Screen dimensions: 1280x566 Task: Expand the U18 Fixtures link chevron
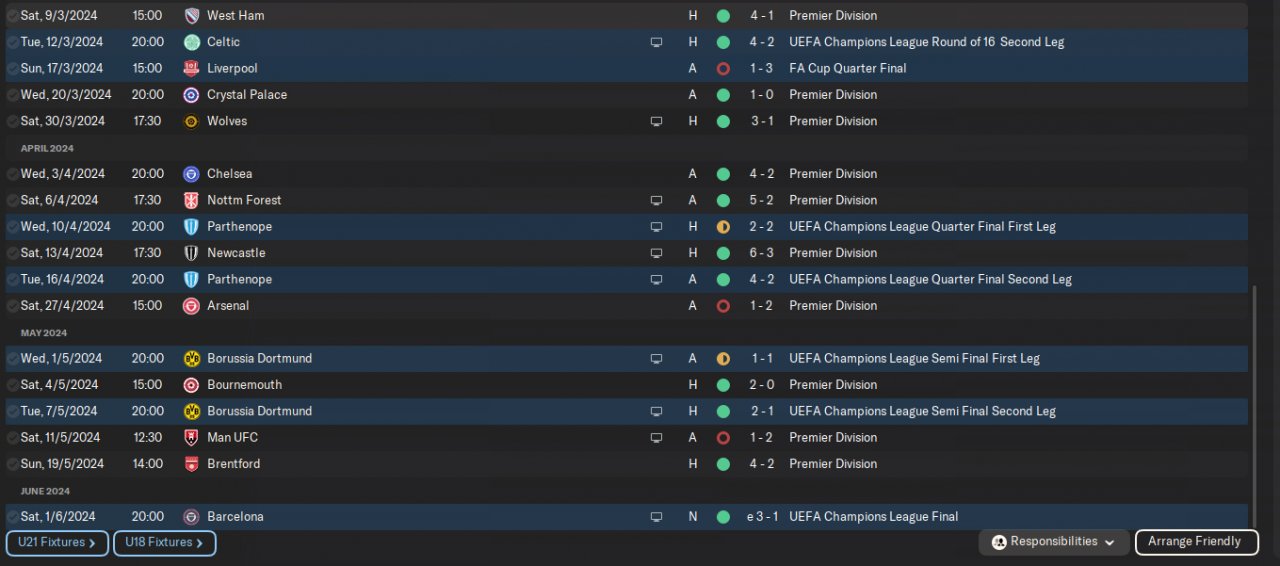click(x=200, y=543)
